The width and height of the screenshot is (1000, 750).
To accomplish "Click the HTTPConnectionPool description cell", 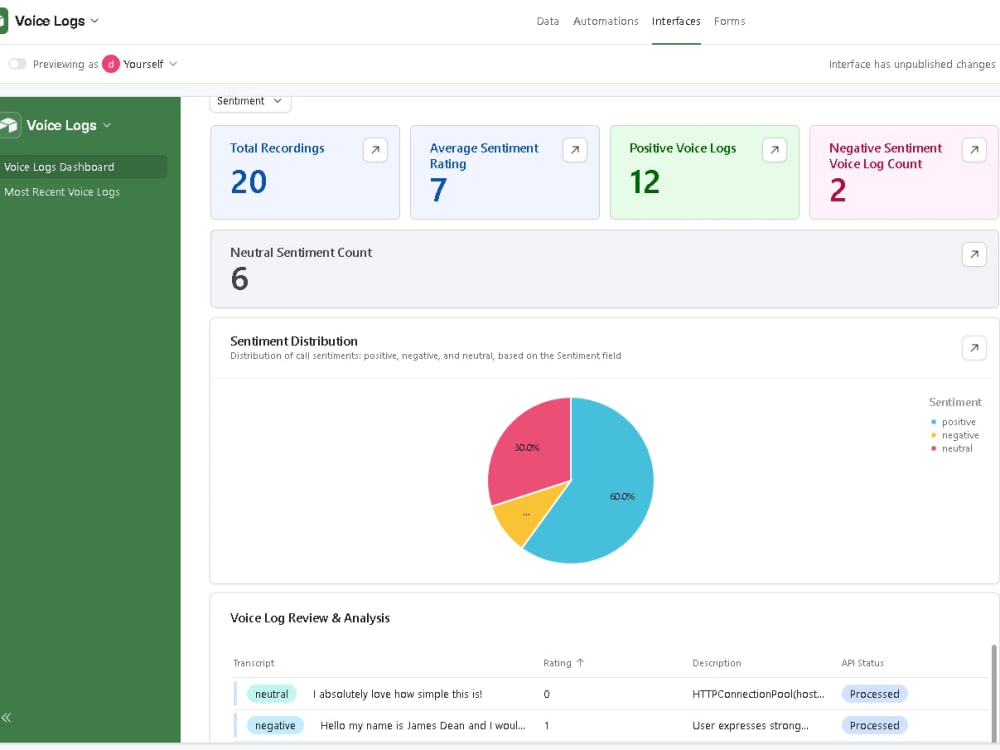I will pos(758,694).
